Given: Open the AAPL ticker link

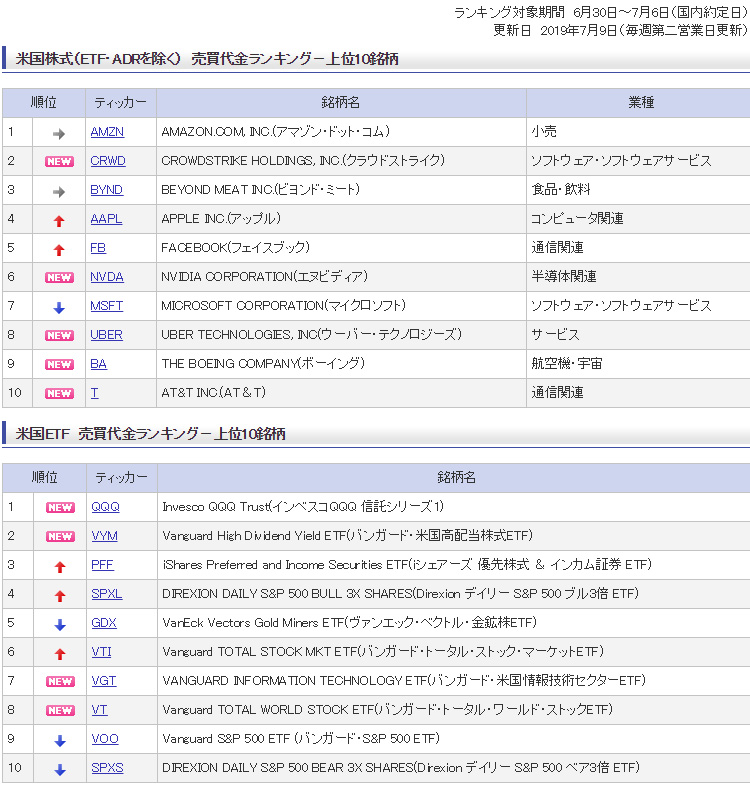Looking at the screenshot, I should coord(106,219).
